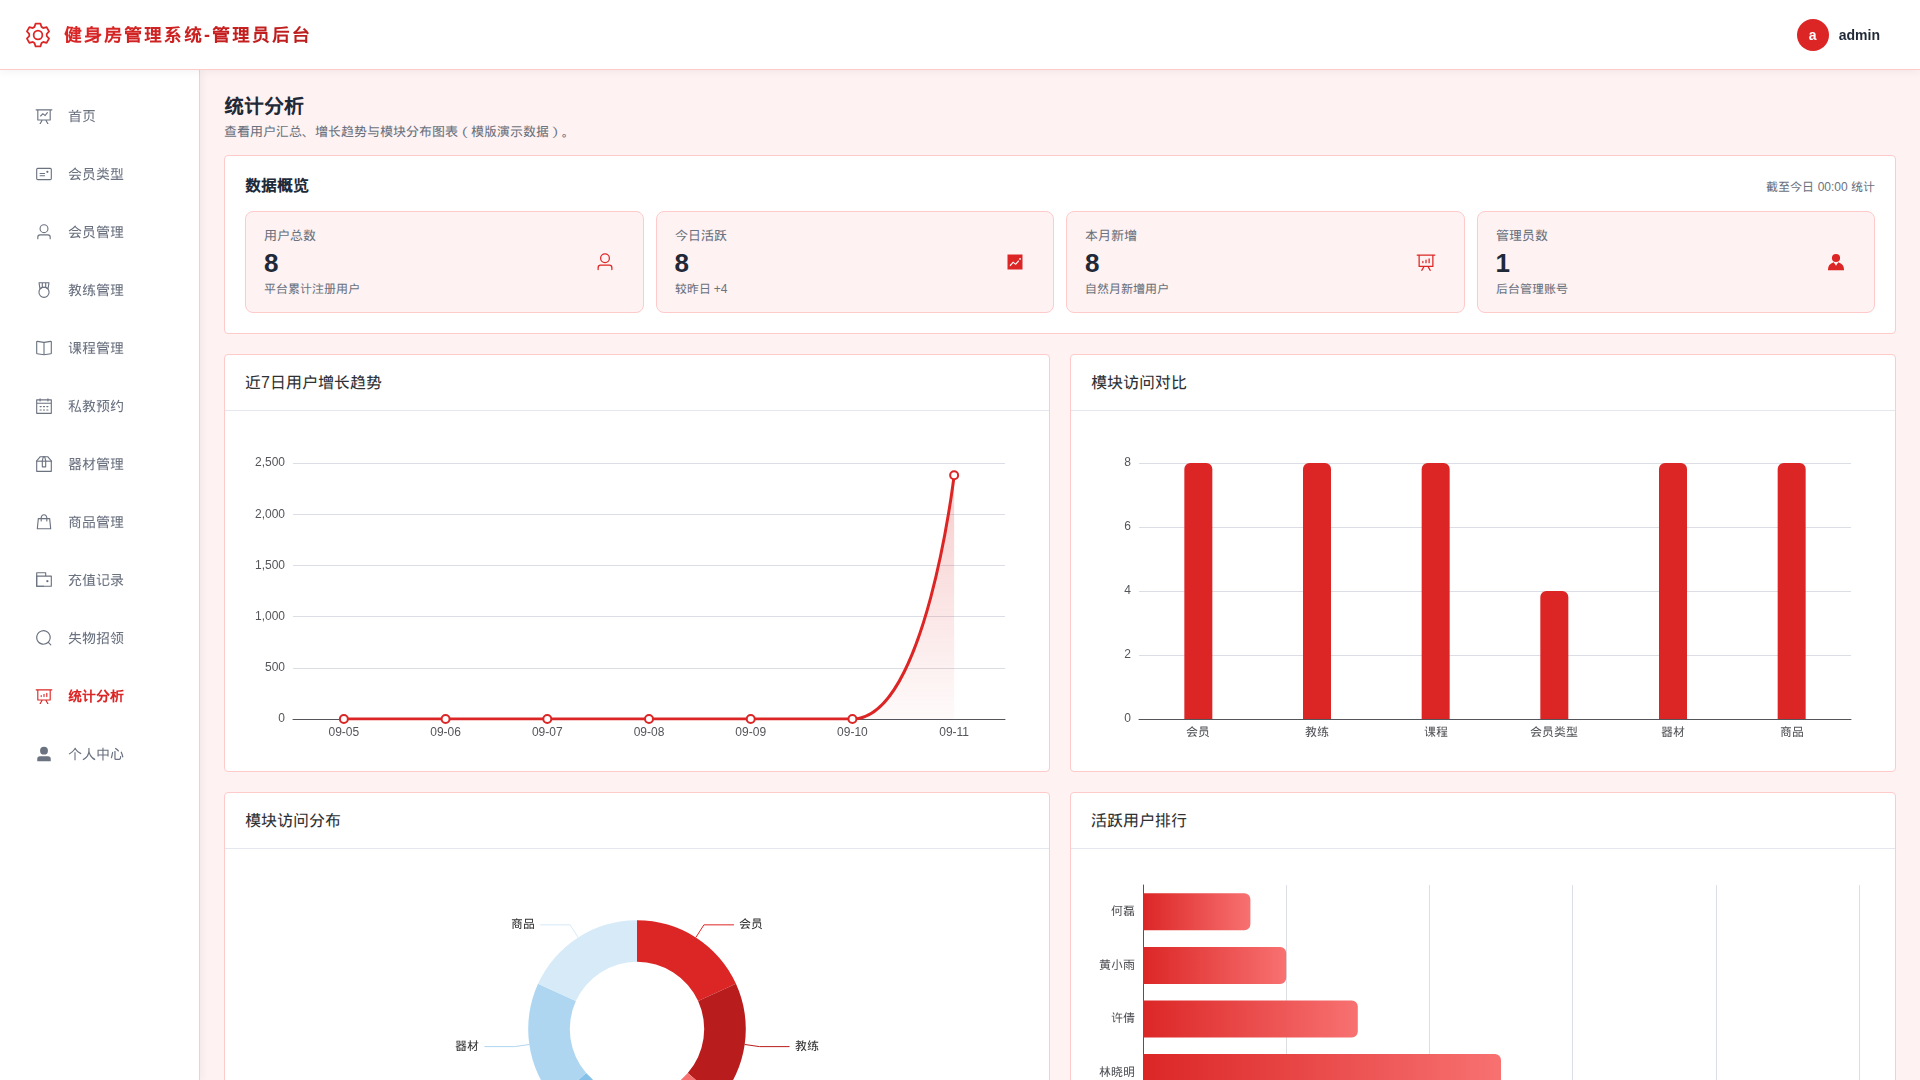Click the 林晓明 bar in 活跃用户排行
This screenshot has width=1920, height=1080.
point(1322,1068)
